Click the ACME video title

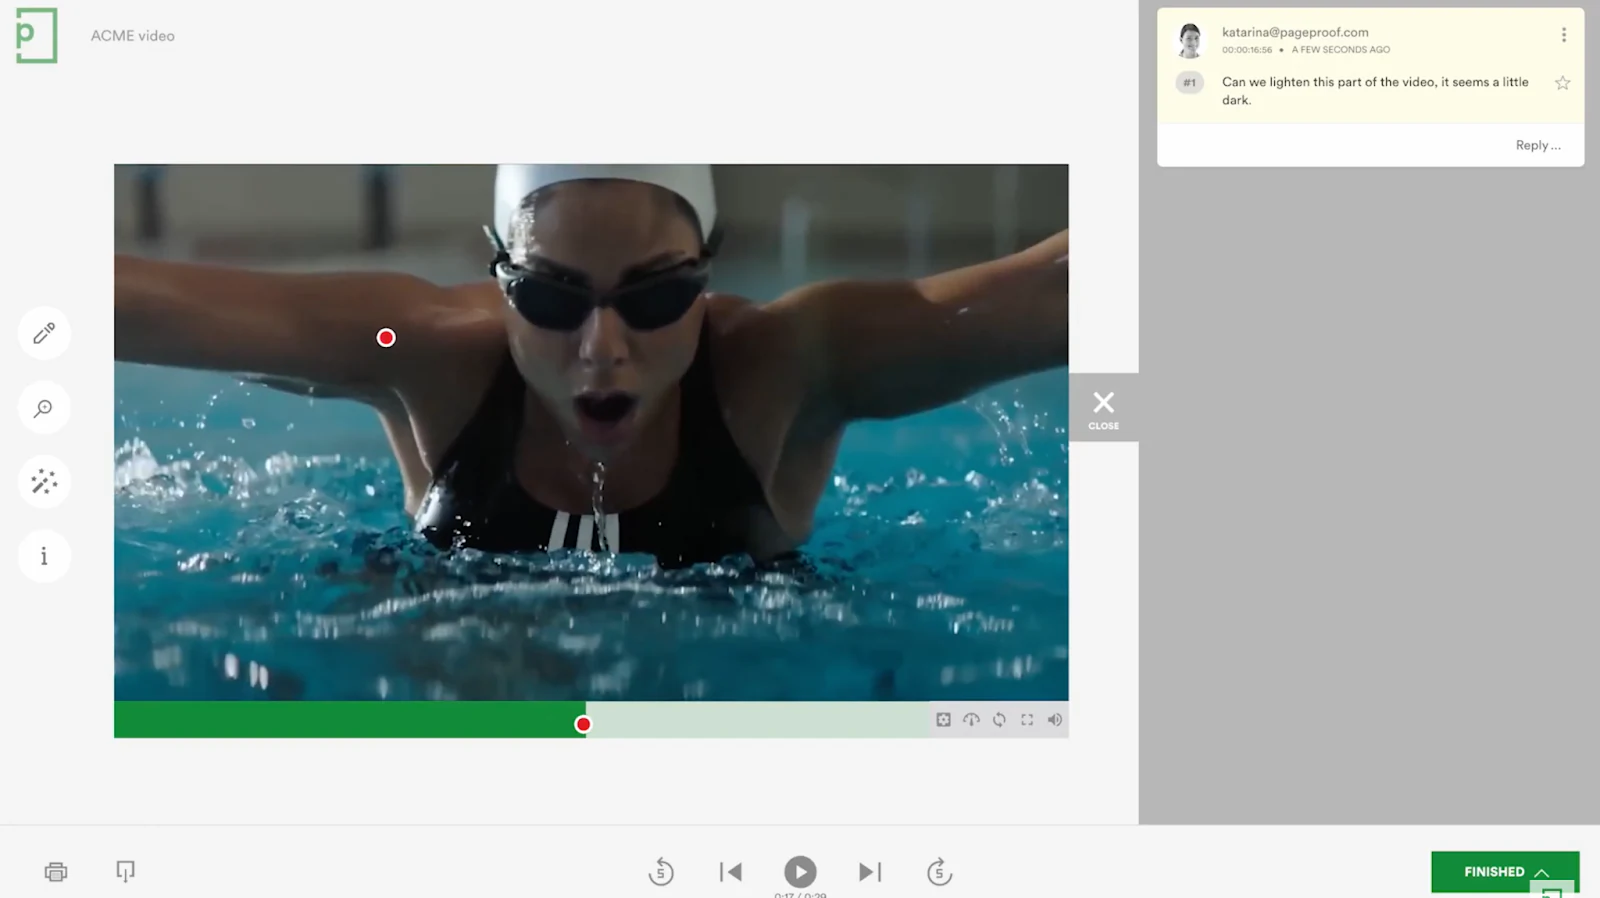(x=133, y=35)
